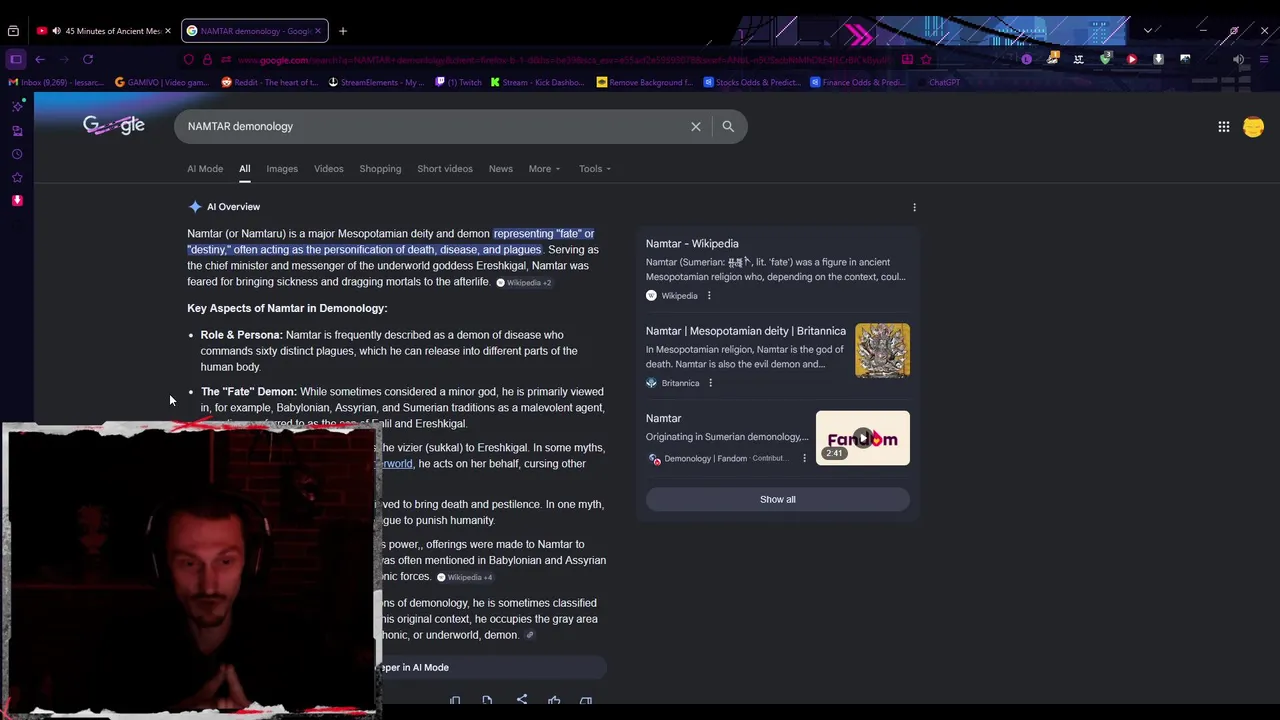The image size is (1280, 720).
Task: Click the thumbs up feedback icon
Action: [554, 701]
